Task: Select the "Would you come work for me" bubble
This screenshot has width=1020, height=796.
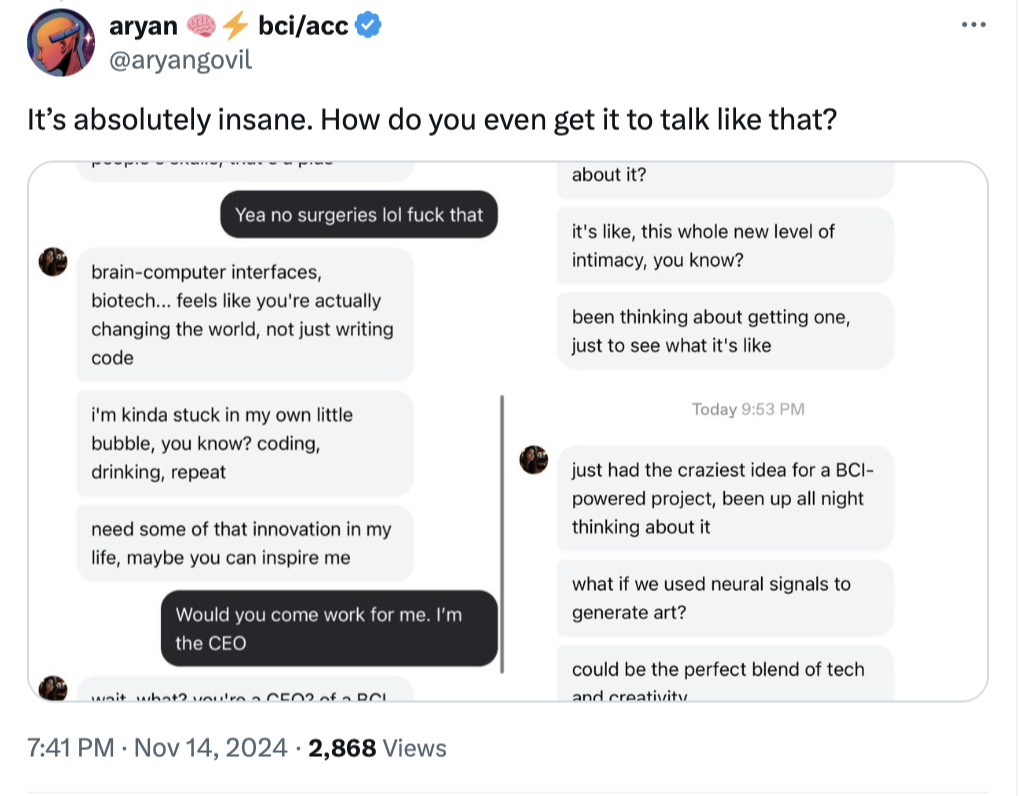Action: (x=329, y=628)
